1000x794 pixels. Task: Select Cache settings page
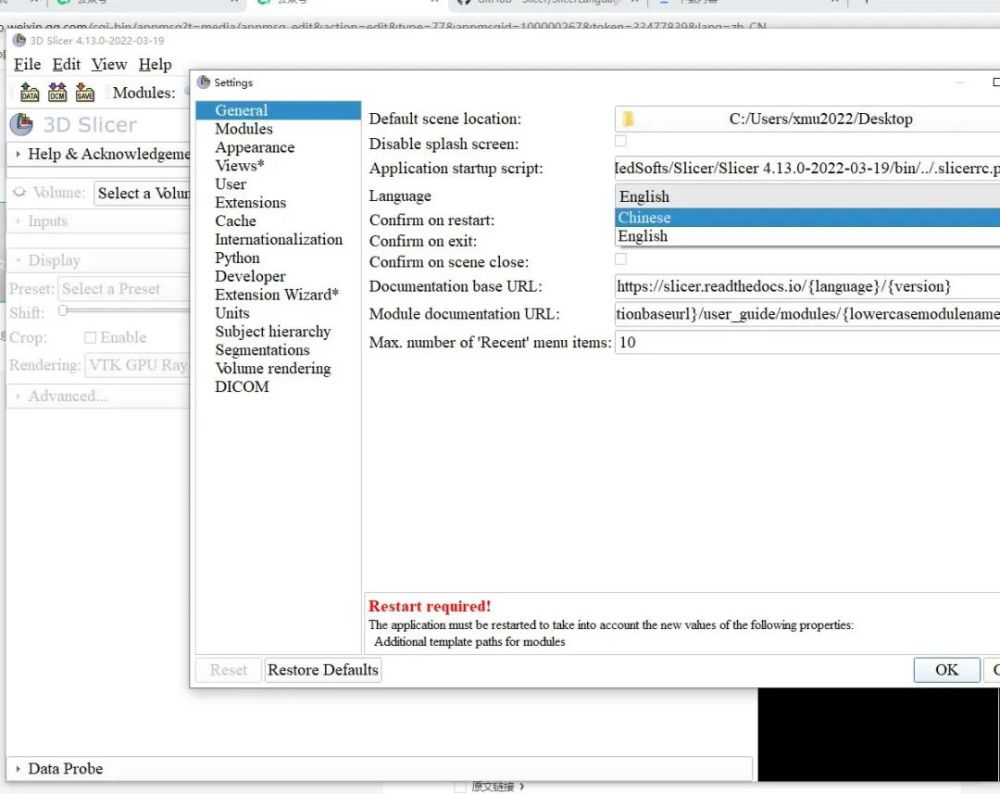coord(235,221)
